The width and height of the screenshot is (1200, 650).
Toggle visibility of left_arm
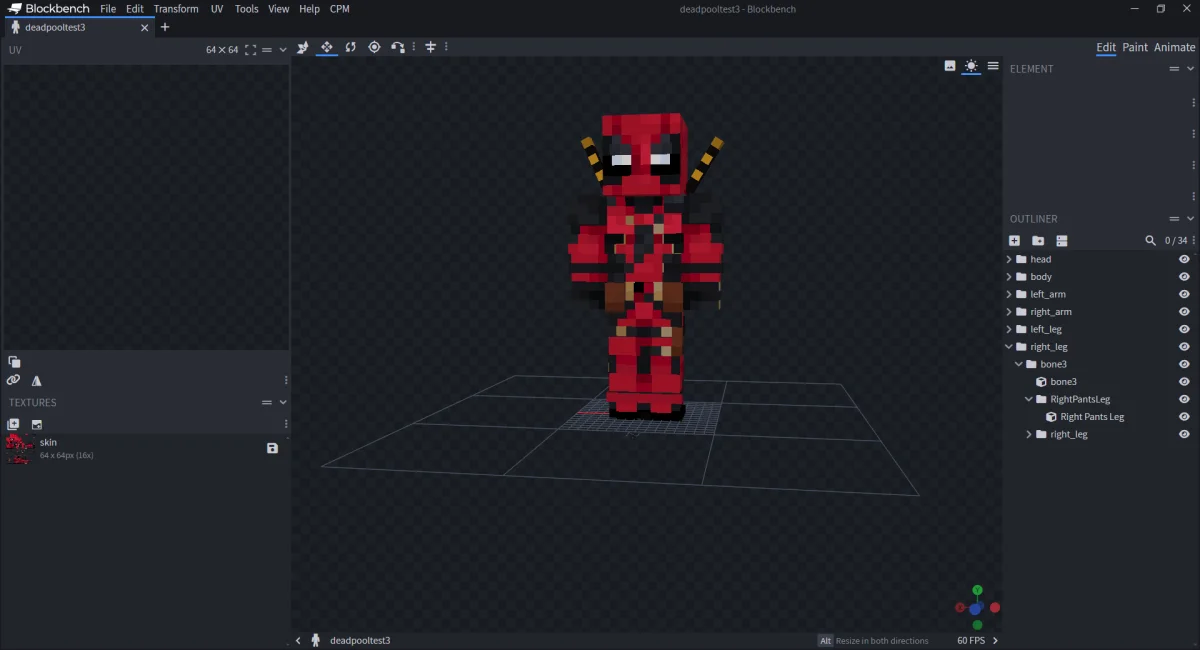tap(1184, 294)
